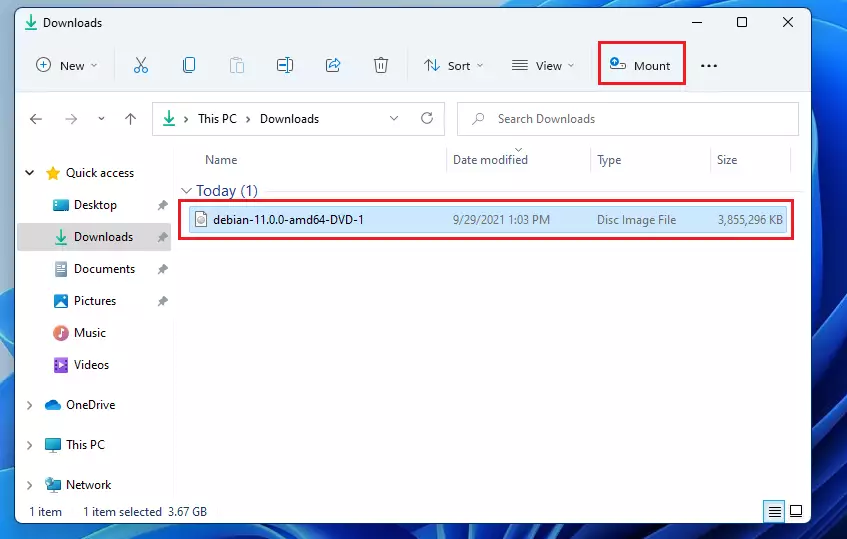847x539 pixels.
Task: Click This PC in the address breadcrumb
Action: click(x=217, y=119)
